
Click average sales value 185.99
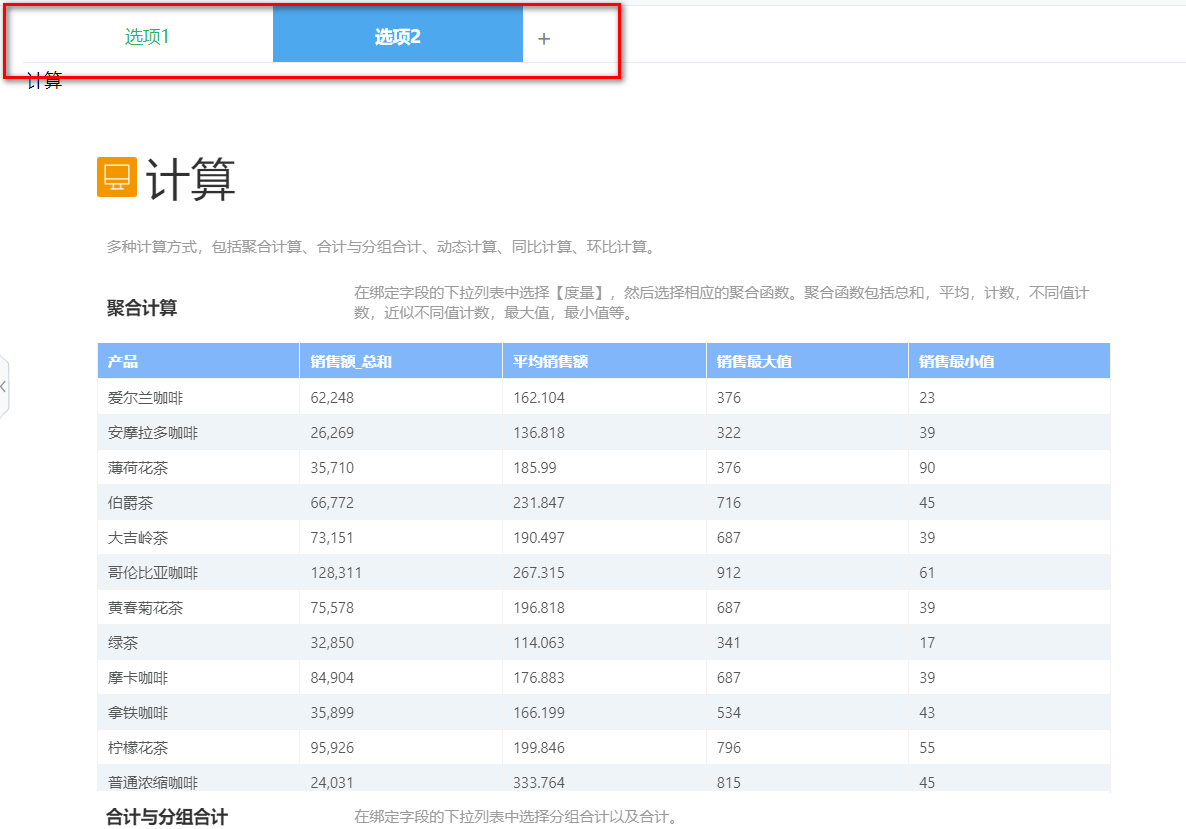coord(535,468)
